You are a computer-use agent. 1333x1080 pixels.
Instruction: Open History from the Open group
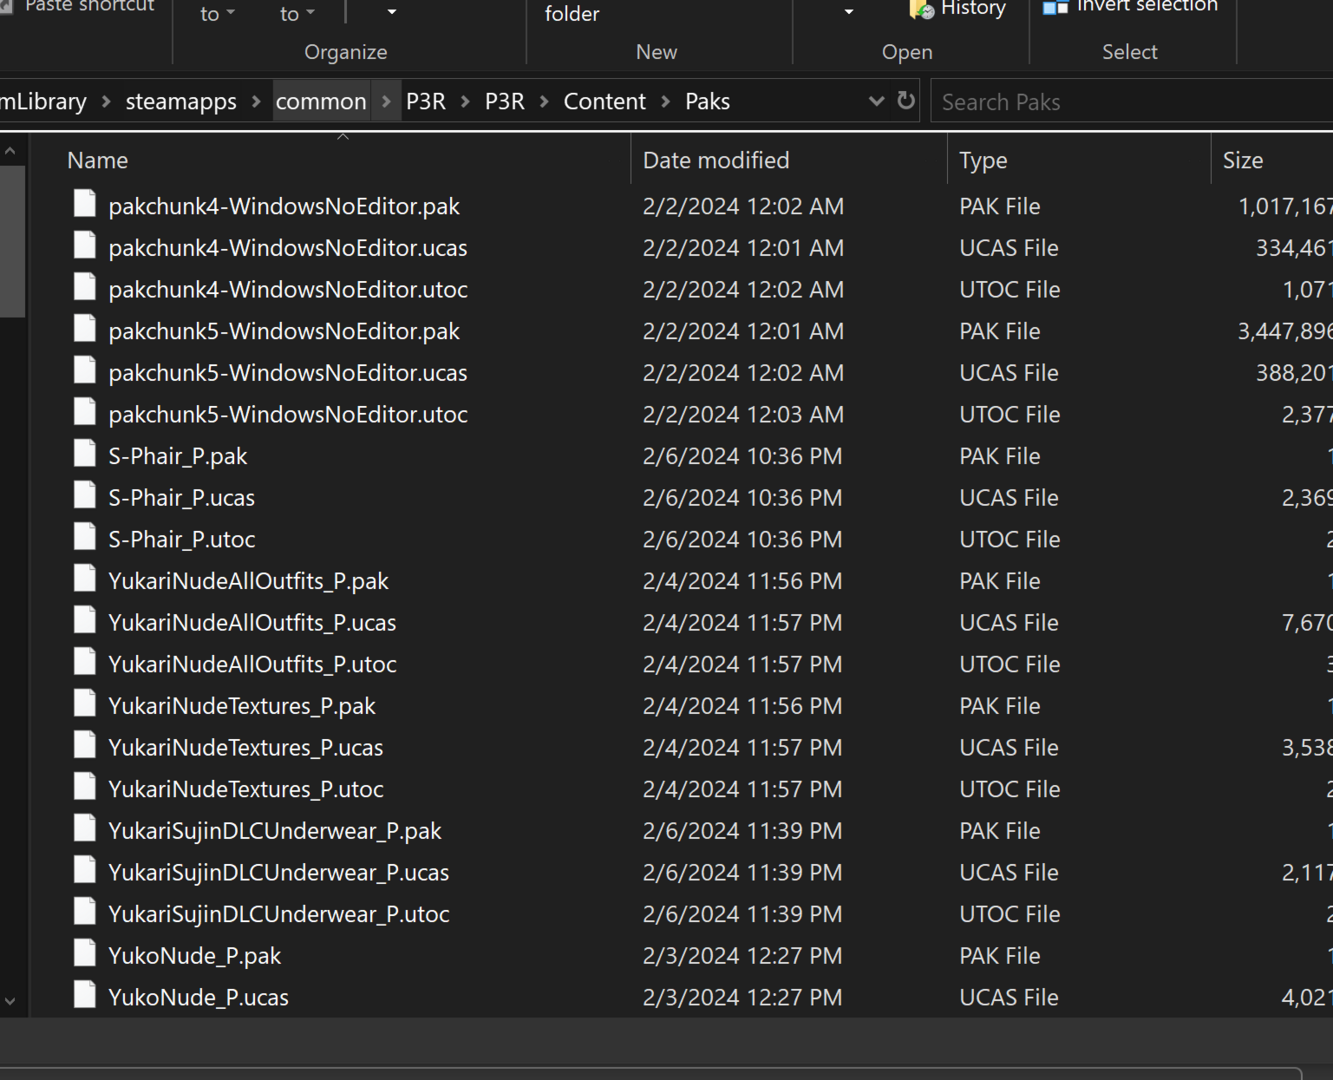(957, 9)
